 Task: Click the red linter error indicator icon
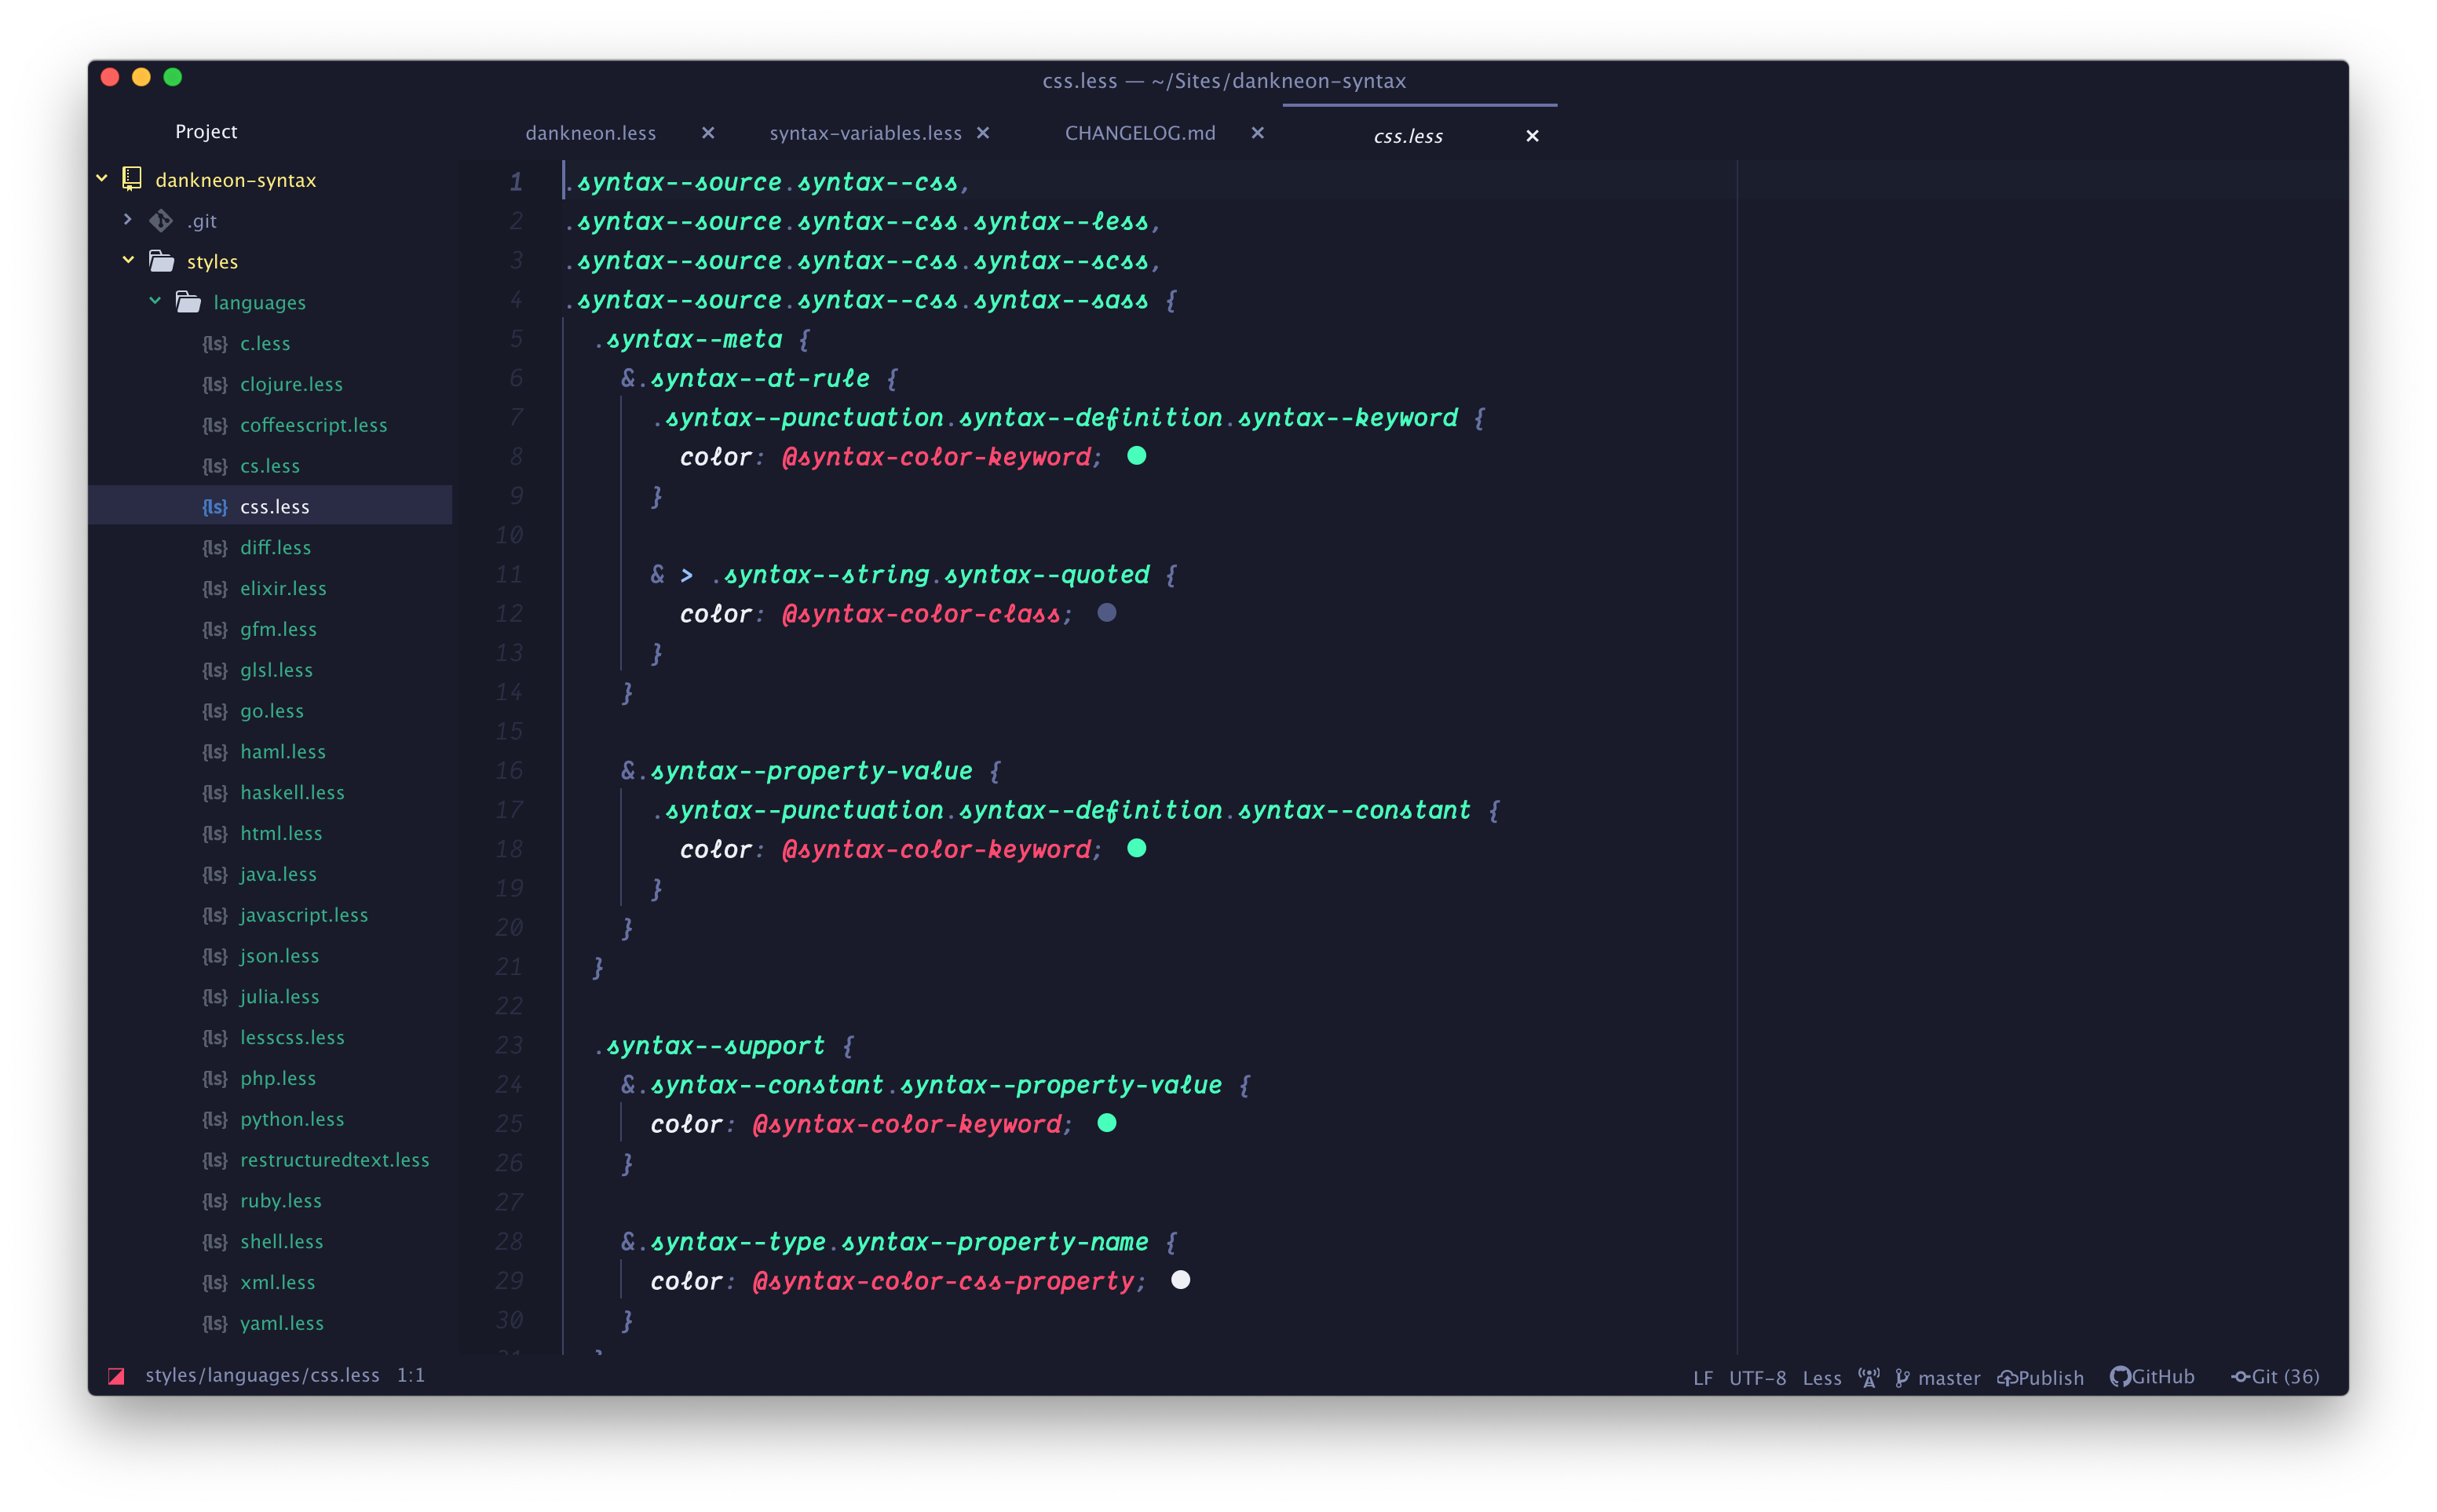tap(116, 1376)
